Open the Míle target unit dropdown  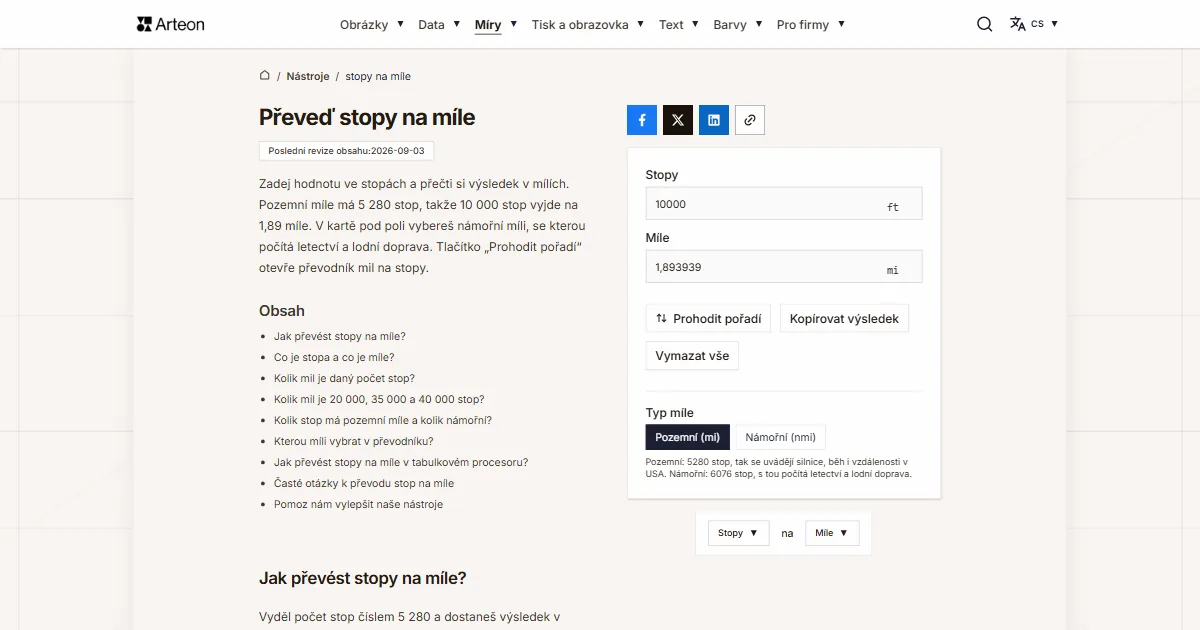[x=832, y=533]
